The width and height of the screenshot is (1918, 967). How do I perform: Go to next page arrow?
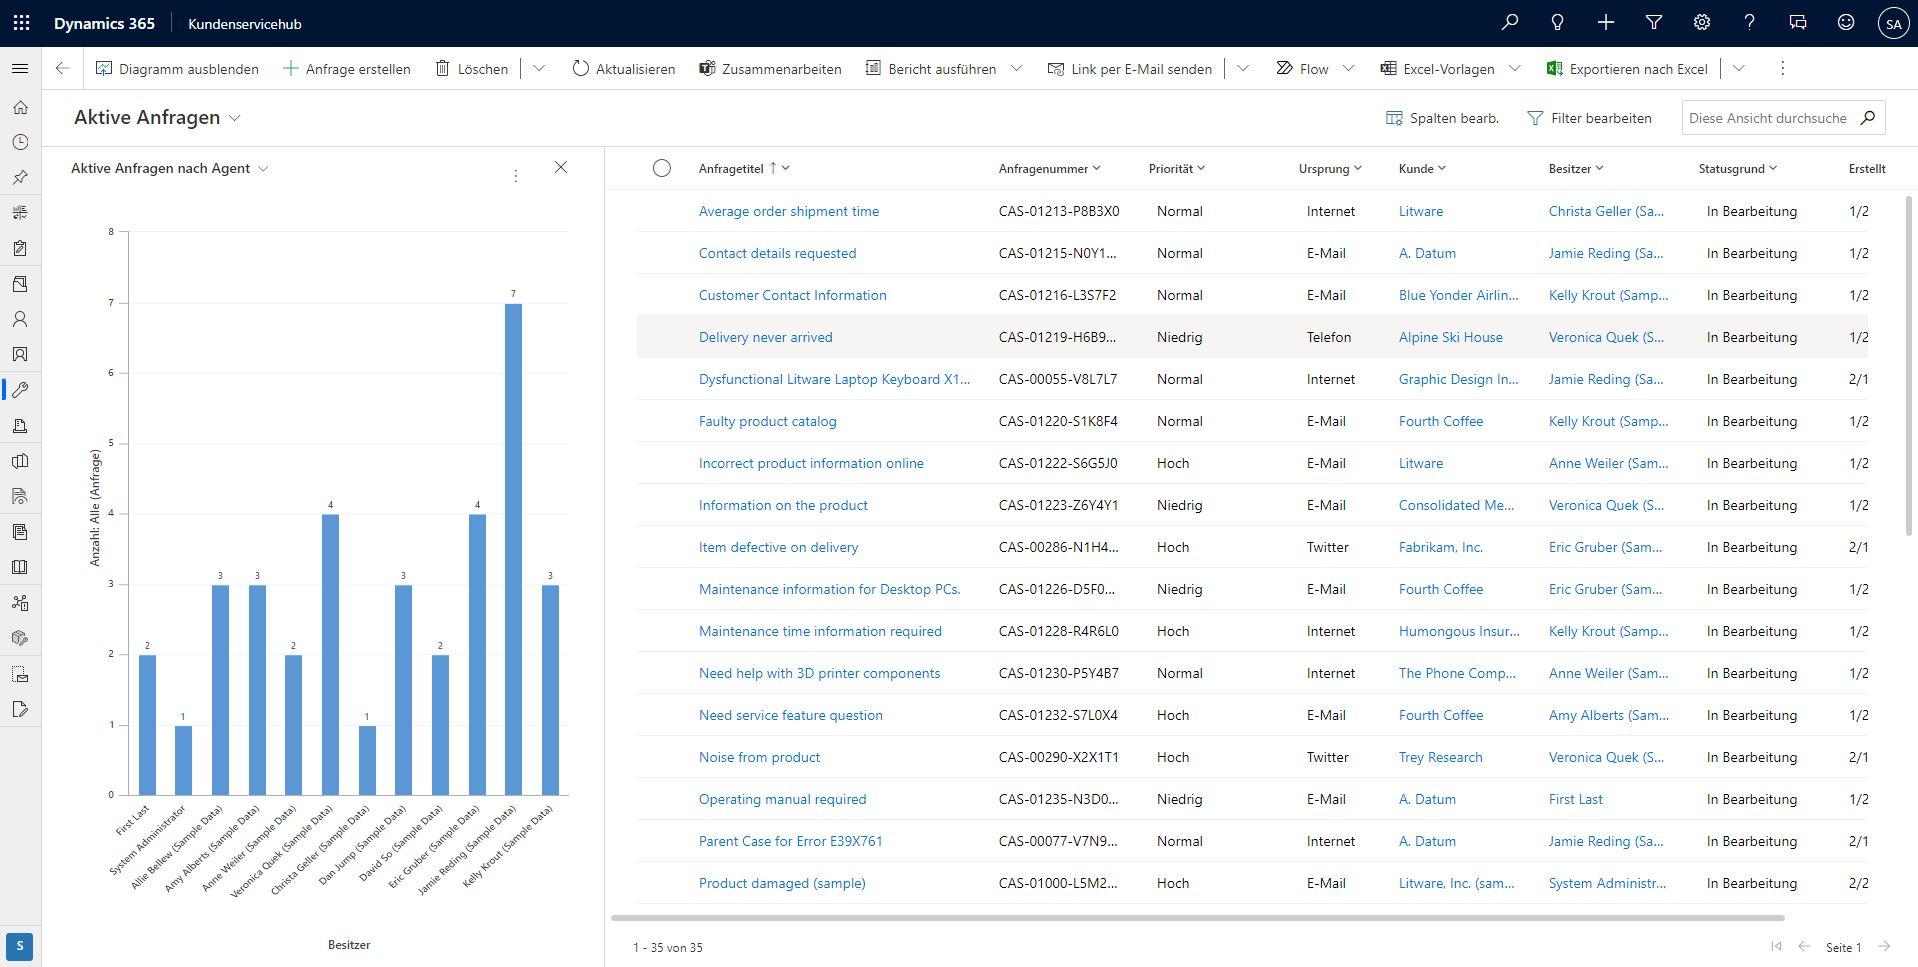click(x=1884, y=946)
